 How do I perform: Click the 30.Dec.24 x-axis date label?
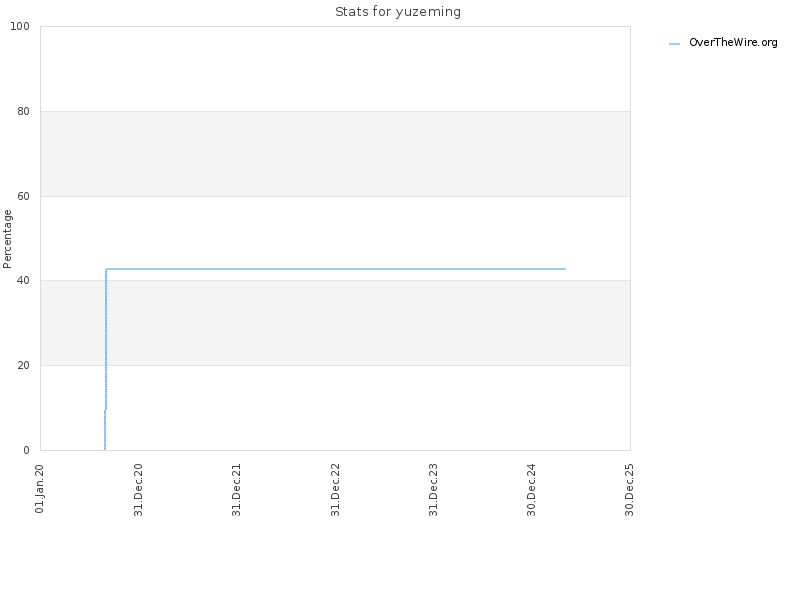[531, 489]
